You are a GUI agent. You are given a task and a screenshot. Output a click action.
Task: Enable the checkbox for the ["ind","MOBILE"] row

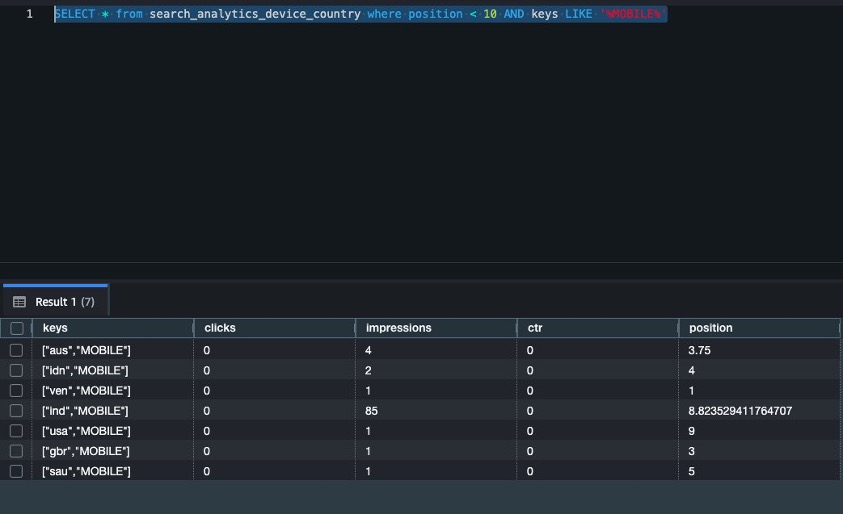point(16,411)
